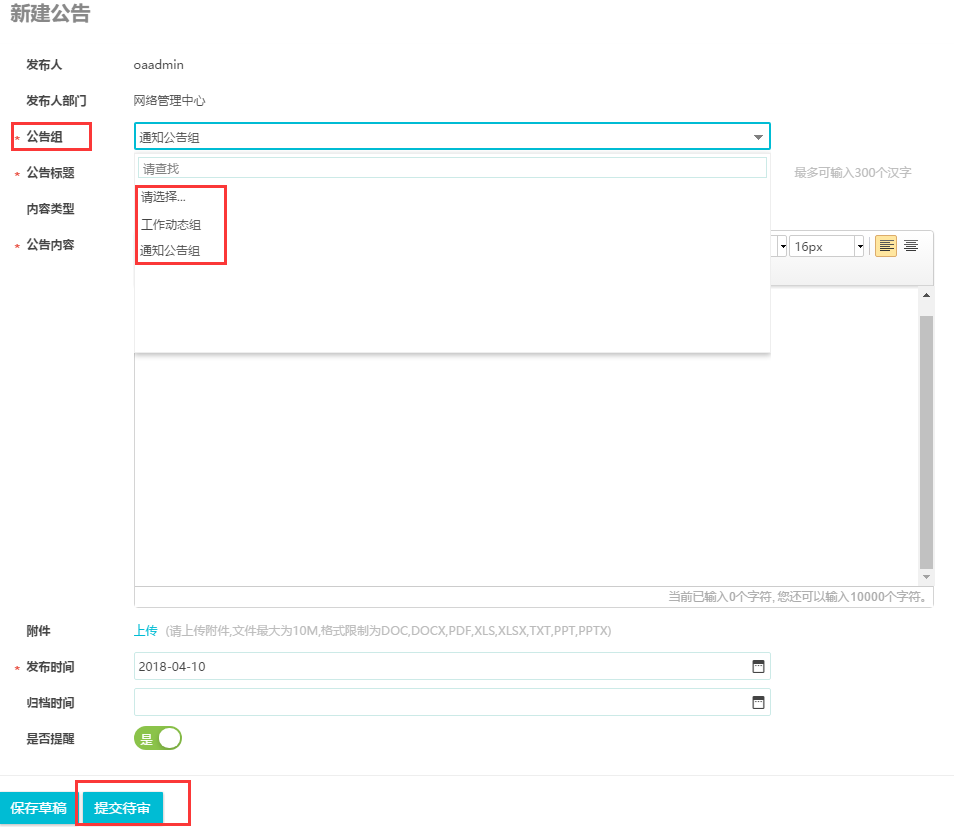This screenshot has height=828, width=954.
Task: Click the 请查找 search box
Action: click(452, 169)
